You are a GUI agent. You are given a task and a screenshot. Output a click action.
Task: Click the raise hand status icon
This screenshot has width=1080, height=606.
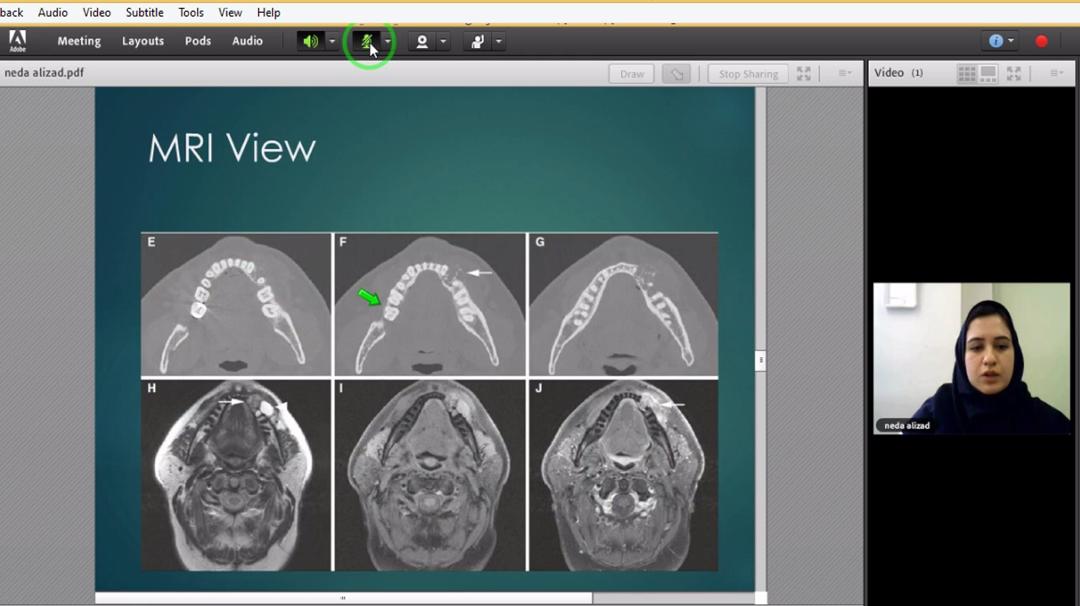coord(478,41)
